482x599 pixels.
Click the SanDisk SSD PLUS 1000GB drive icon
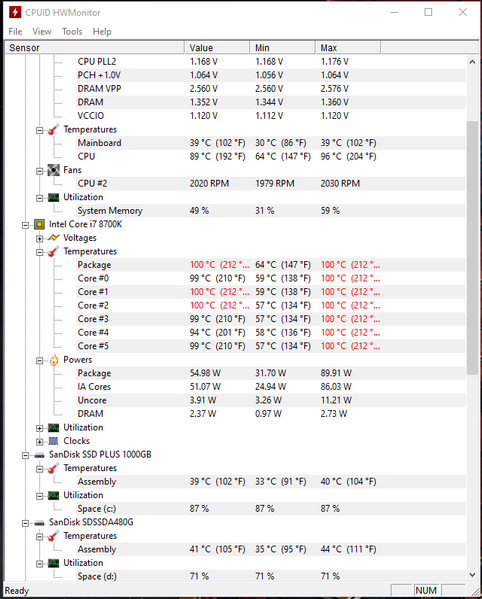(39, 455)
